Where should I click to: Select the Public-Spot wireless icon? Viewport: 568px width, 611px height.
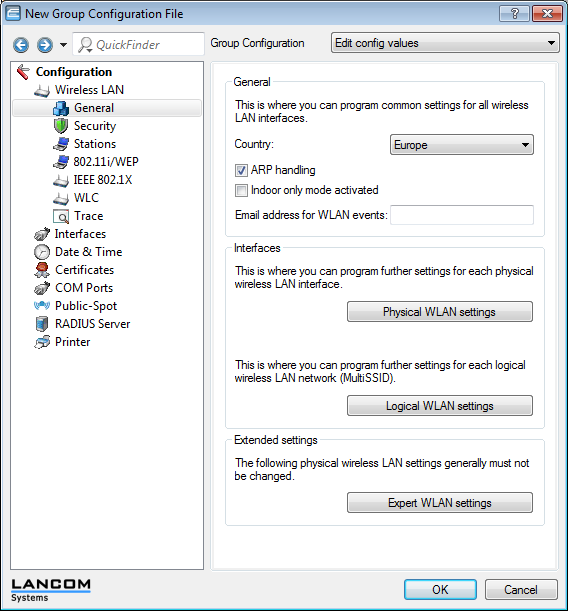point(42,306)
